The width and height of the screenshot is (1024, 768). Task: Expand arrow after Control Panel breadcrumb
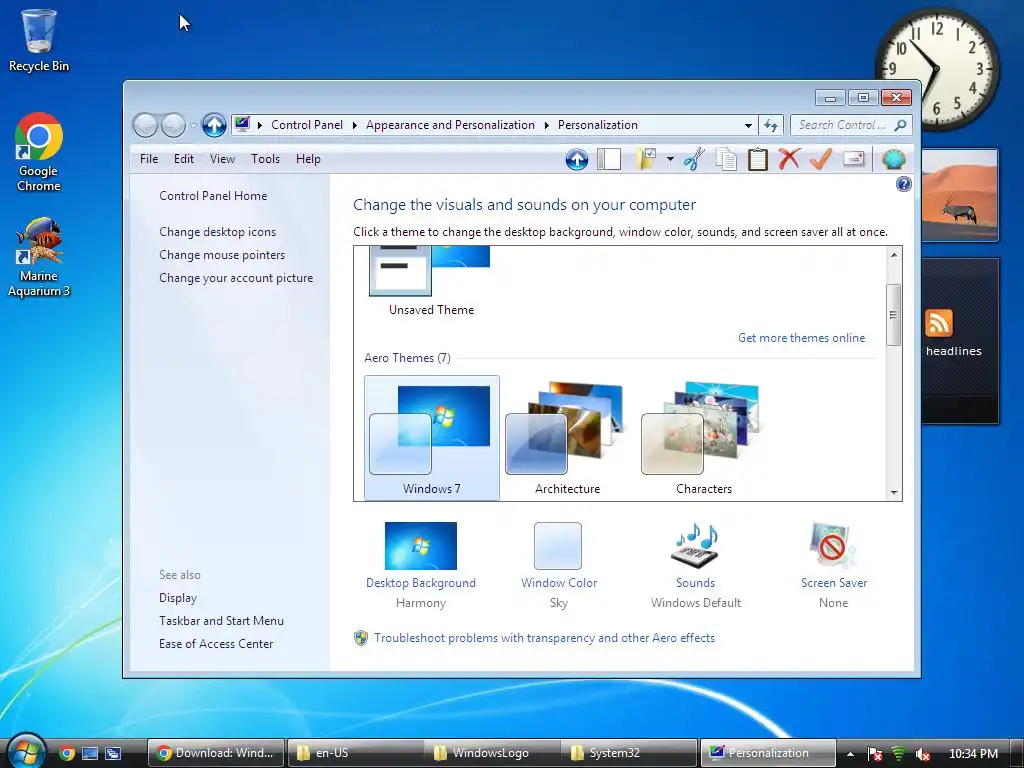[x=355, y=125]
